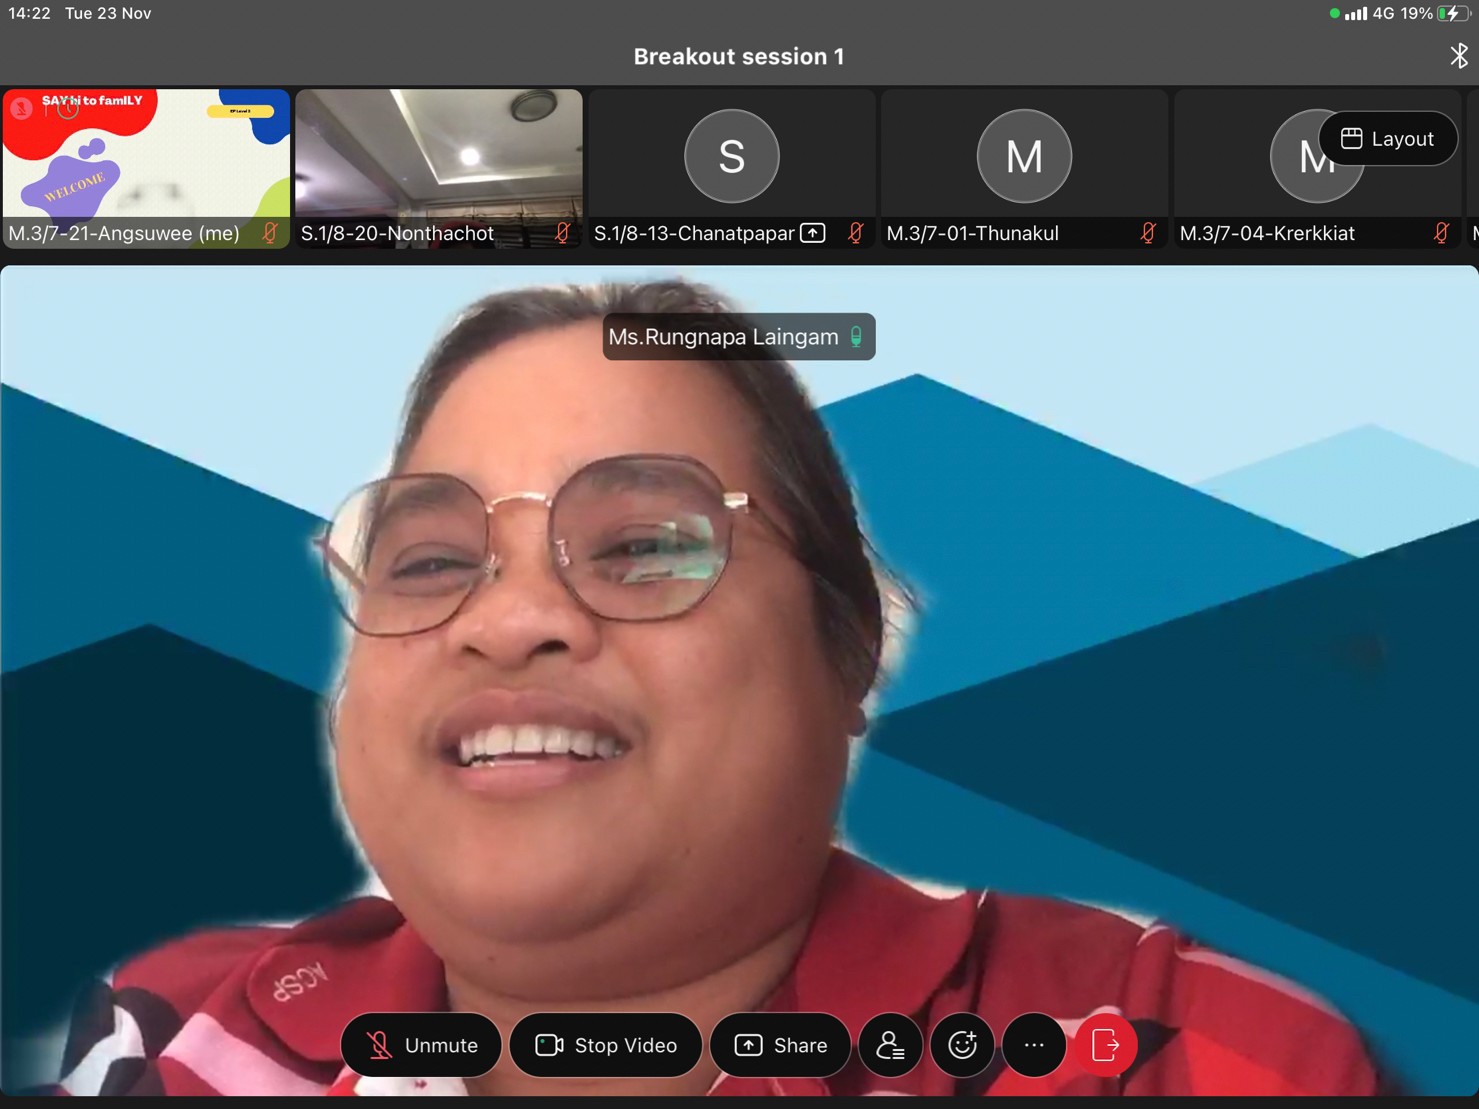The height and width of the screenshot is (1109, 1479).
Task: Tap the red leave session button
Action: coord(1106,1045)
